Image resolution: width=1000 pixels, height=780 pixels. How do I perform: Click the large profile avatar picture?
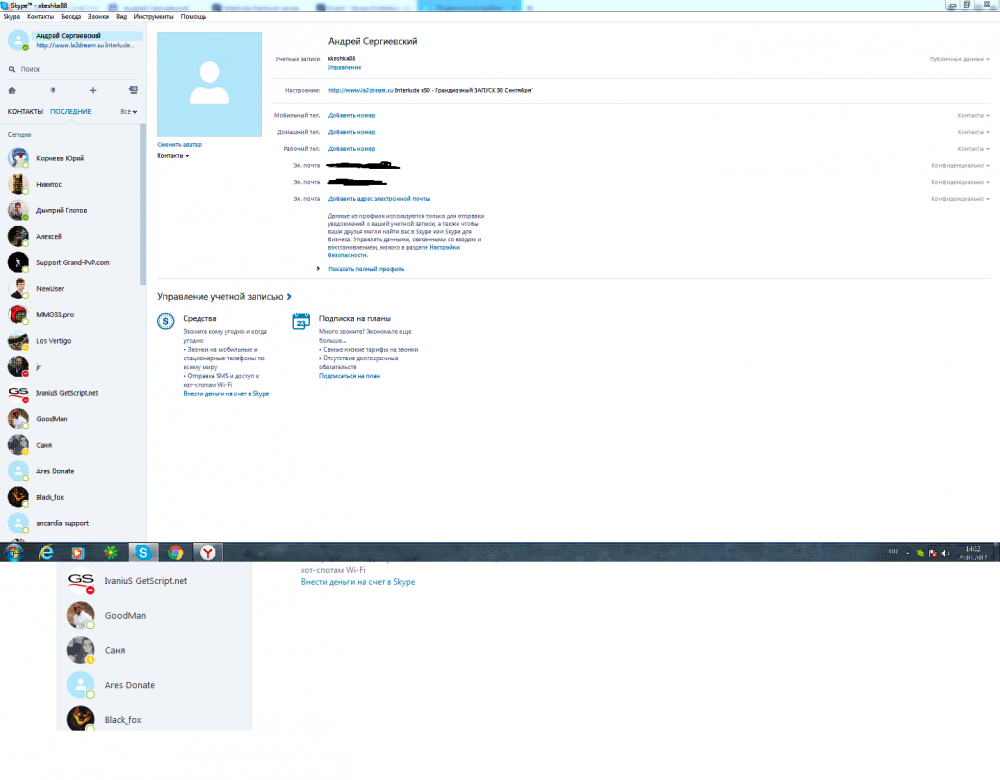(209, 85)
